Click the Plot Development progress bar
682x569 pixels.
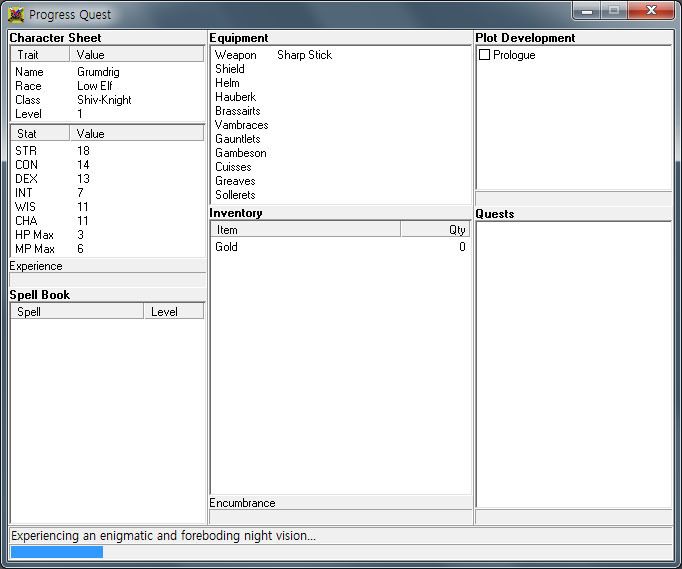tap(574, 198)
